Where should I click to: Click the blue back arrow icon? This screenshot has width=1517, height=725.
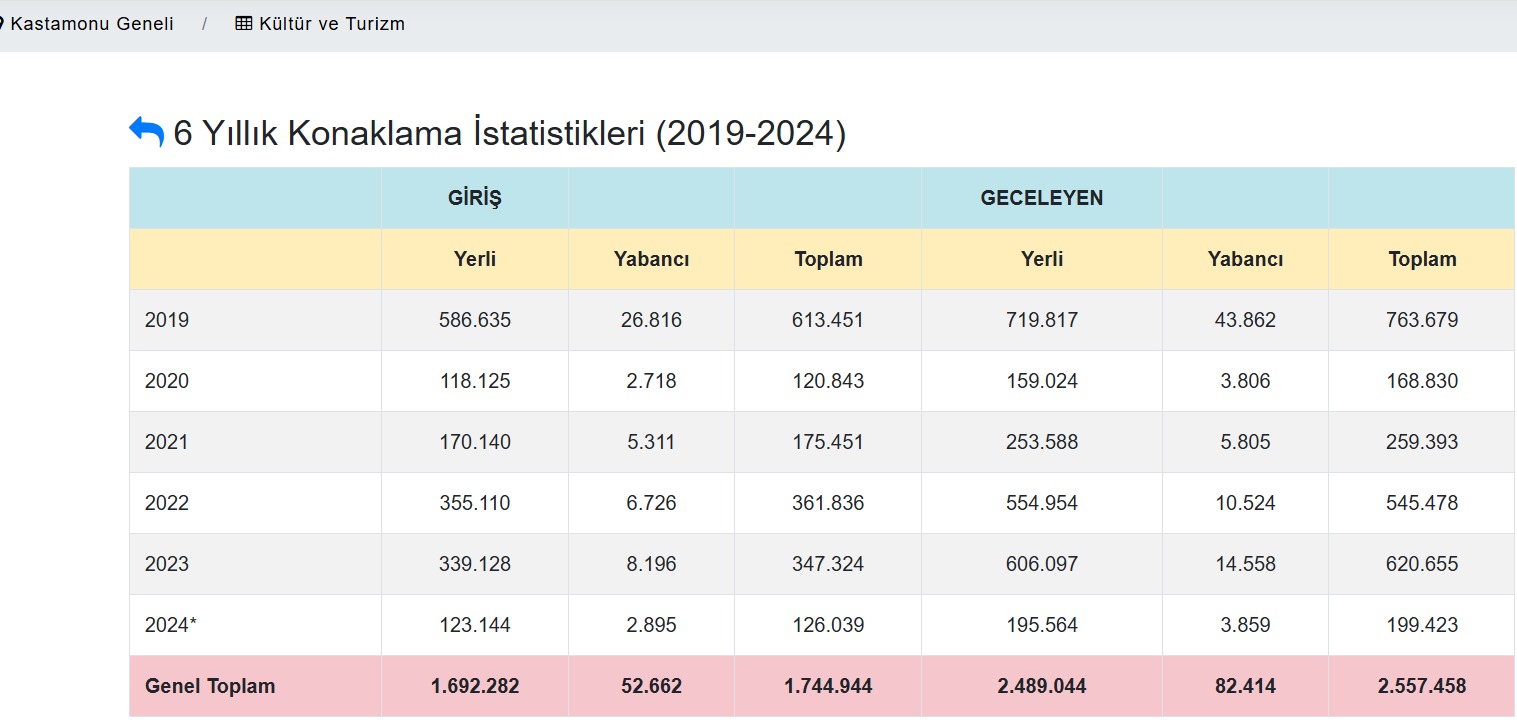[146, 132]
